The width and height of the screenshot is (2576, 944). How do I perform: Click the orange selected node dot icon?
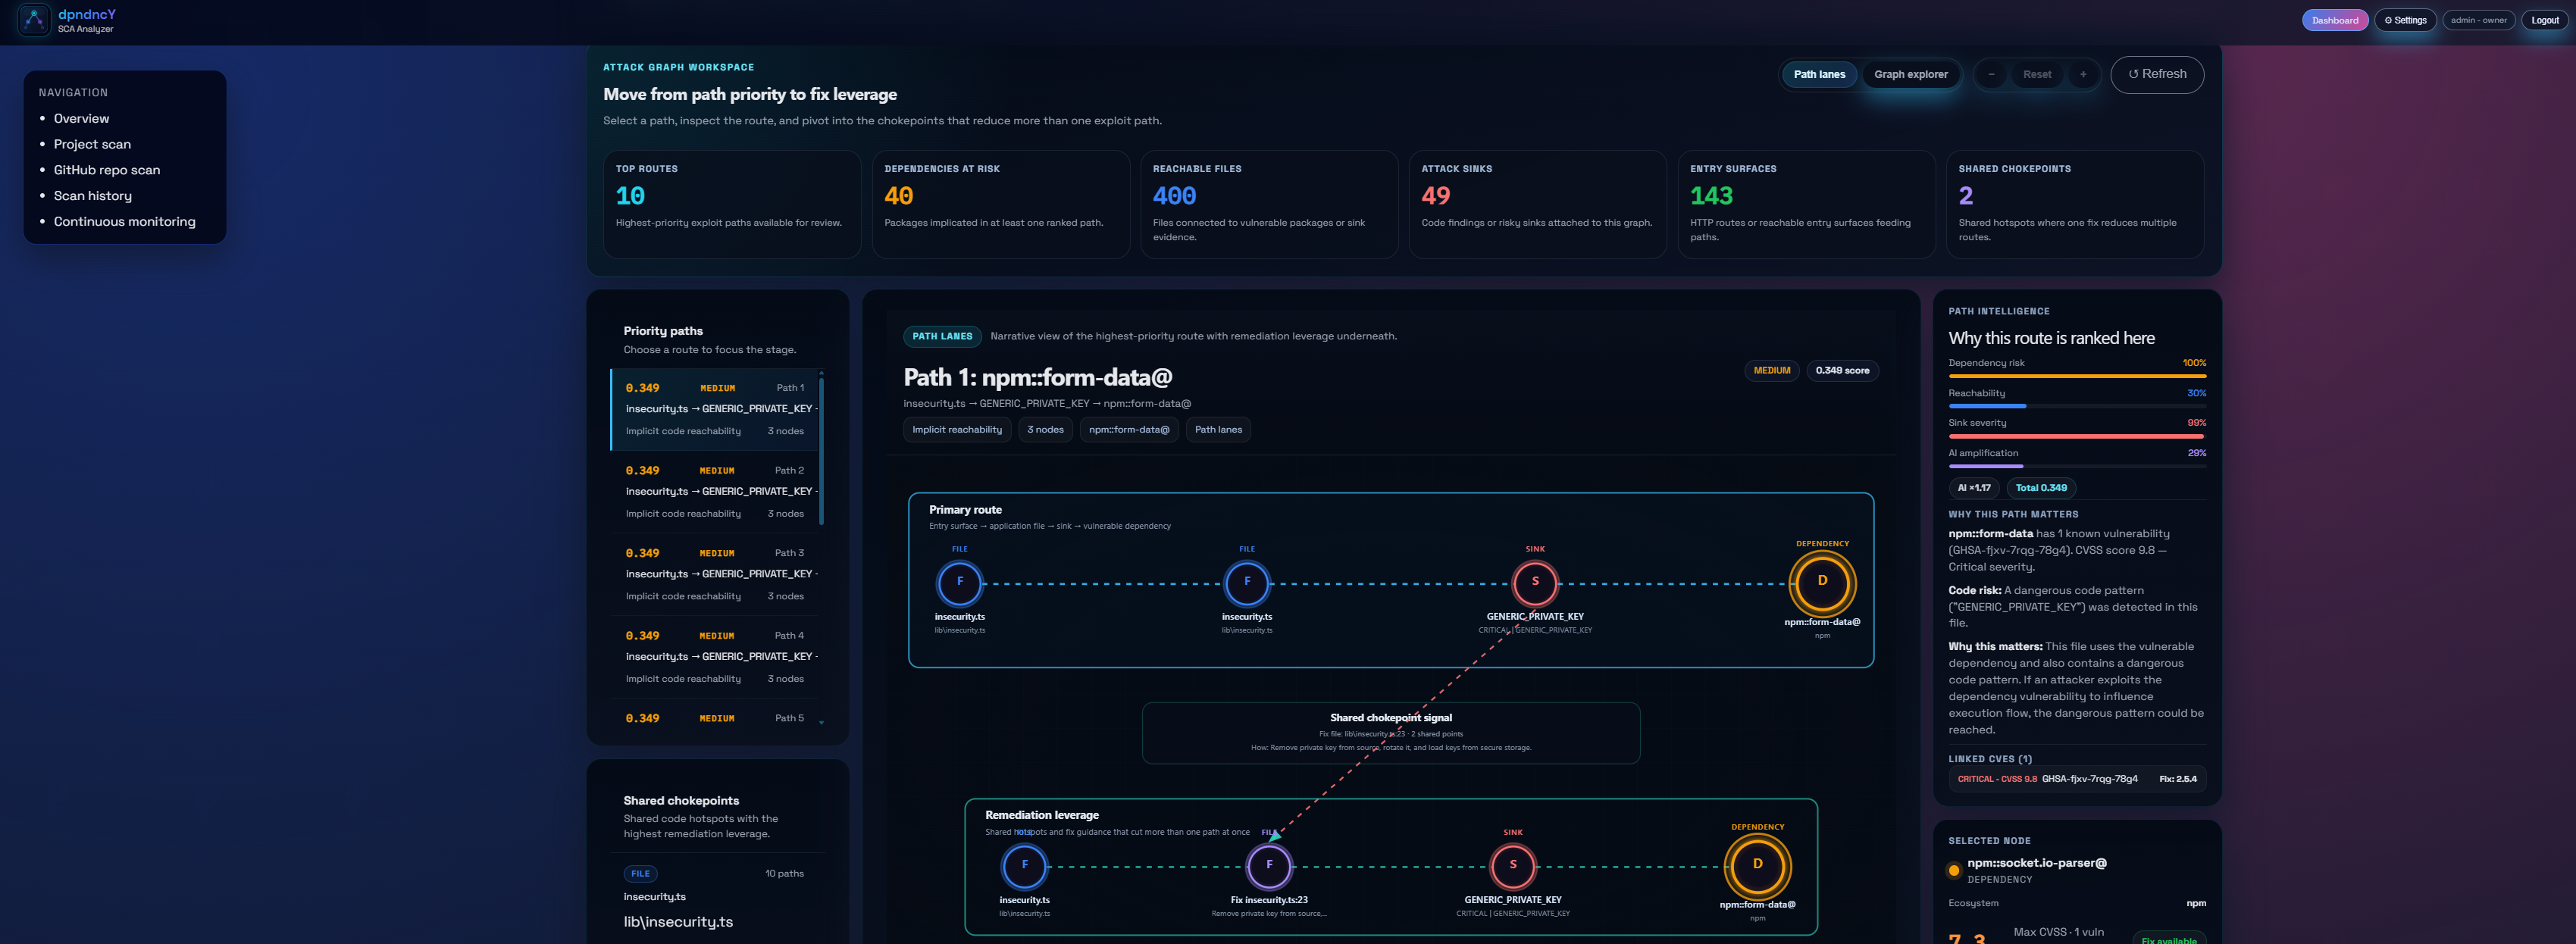[x=1953, y=870]
